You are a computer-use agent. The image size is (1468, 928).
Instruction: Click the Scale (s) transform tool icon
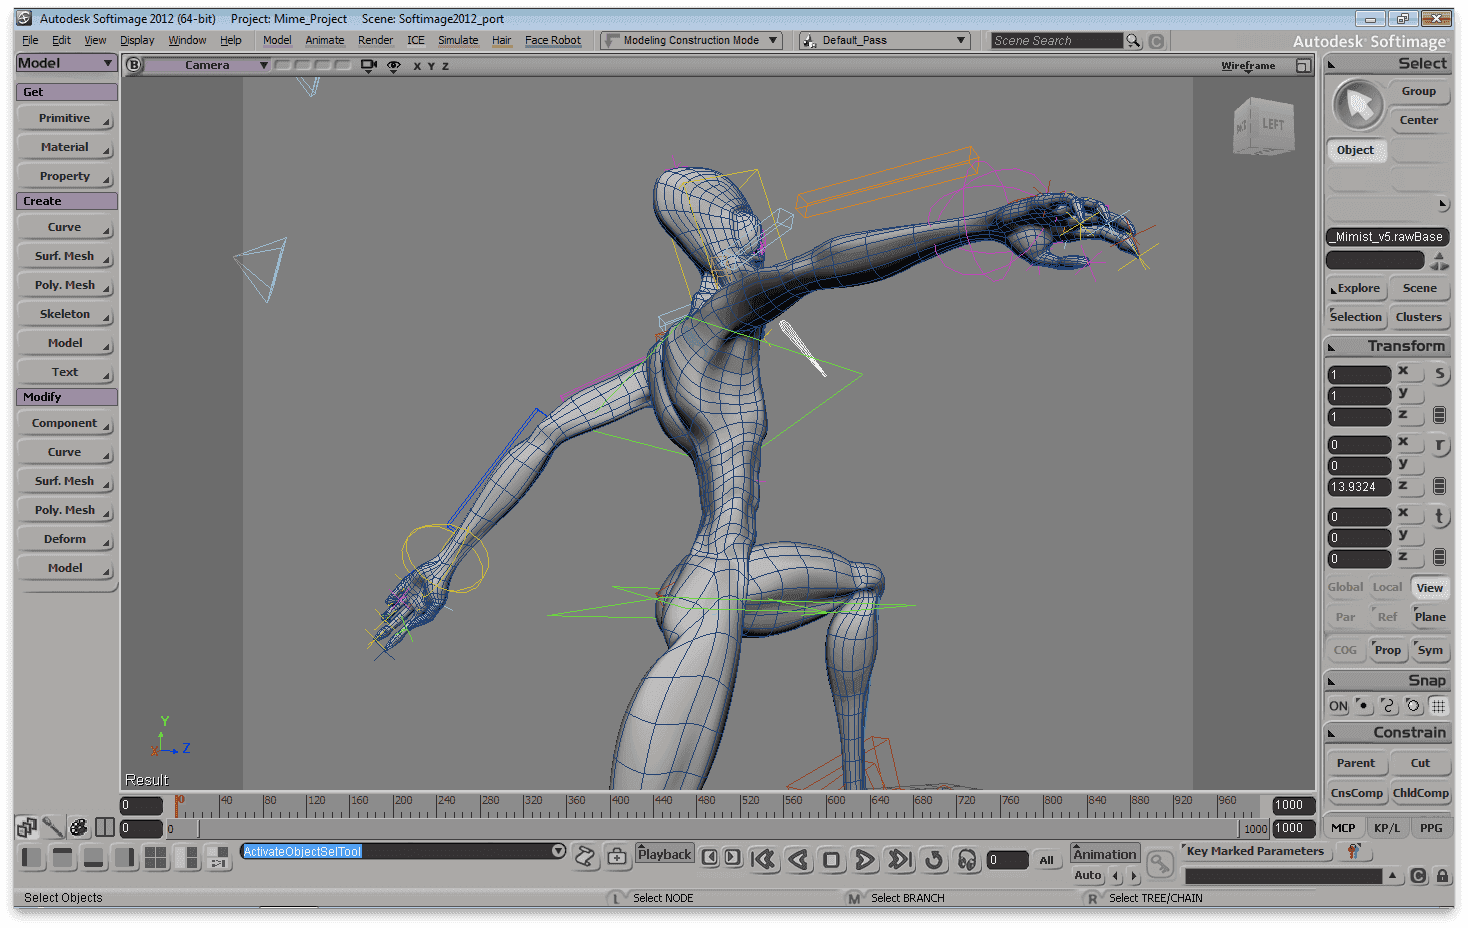pos(1439,374)
